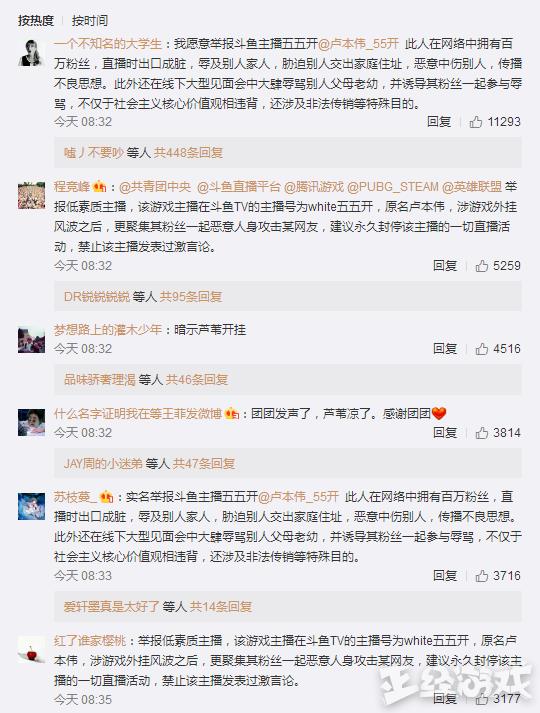
Task: Click the badge icon beside 苏枝英_
Action: point(106,497)
